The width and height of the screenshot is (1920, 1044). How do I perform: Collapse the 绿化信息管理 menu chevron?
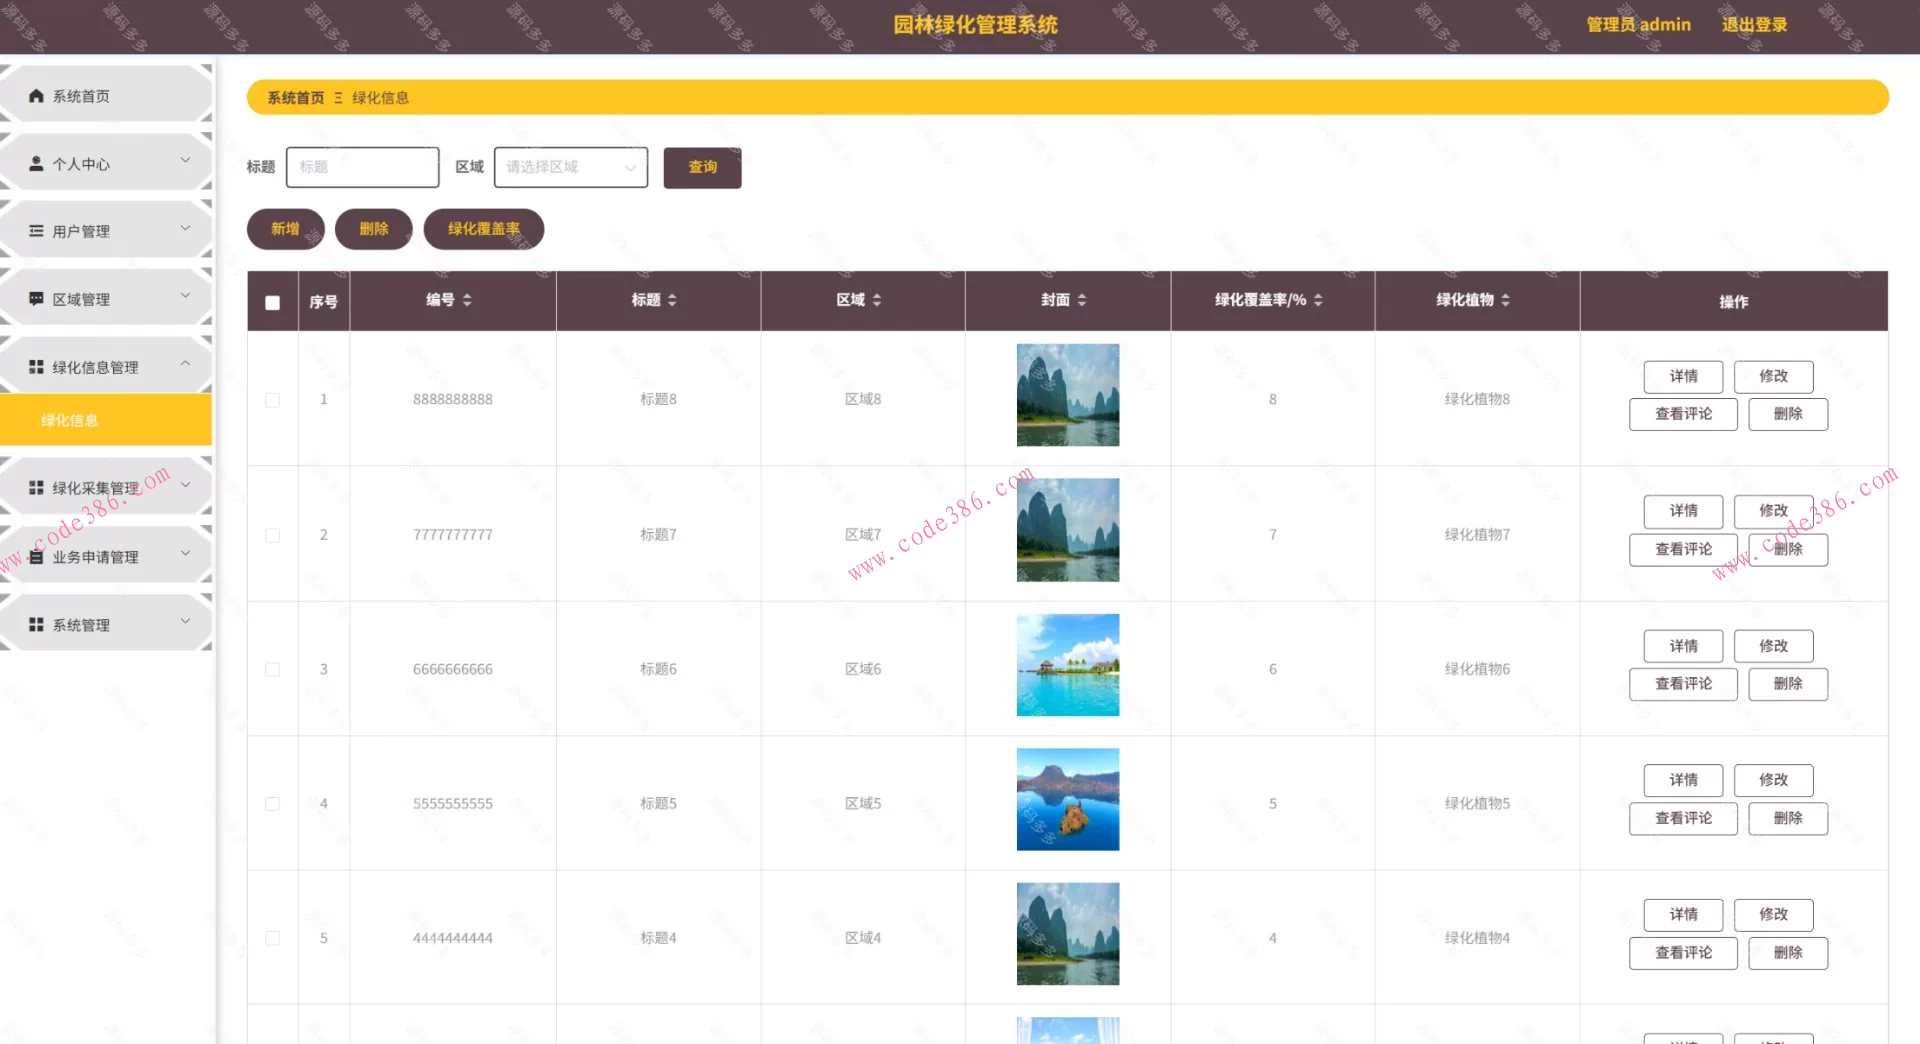pyautogui.click(x=185, y=364)
